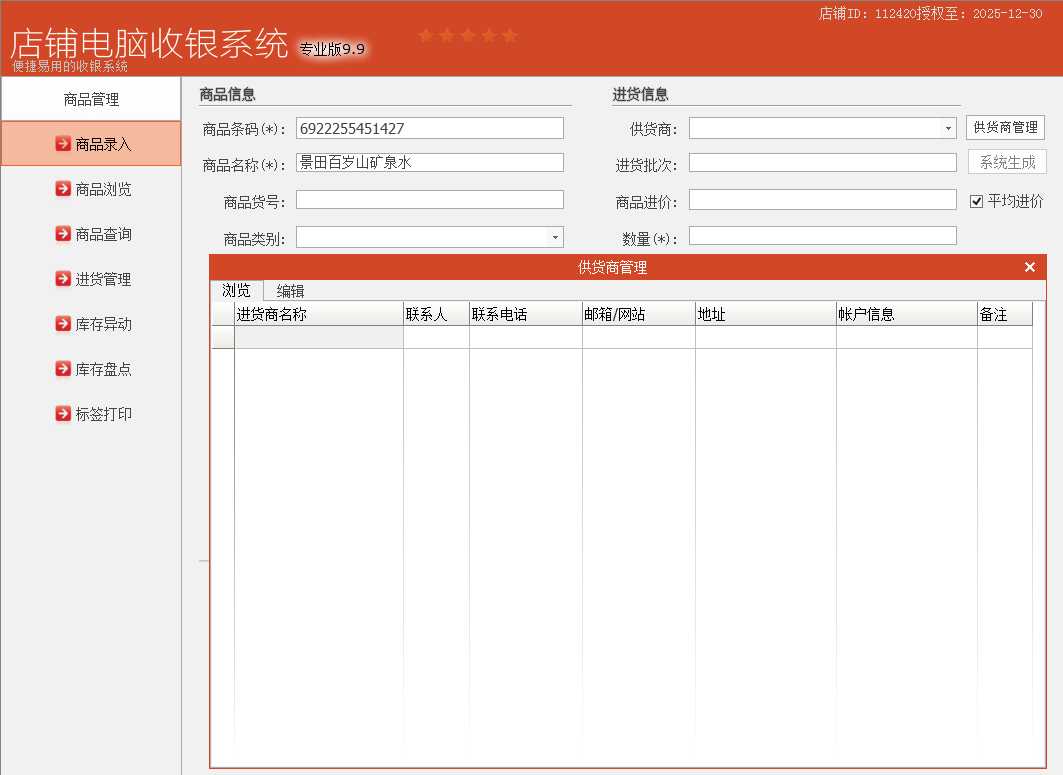Screen dimensions: 1063x775
Task: Click the red arrow icon beside 进货管理
Action: pyautogui.click(x=63, y=279)
